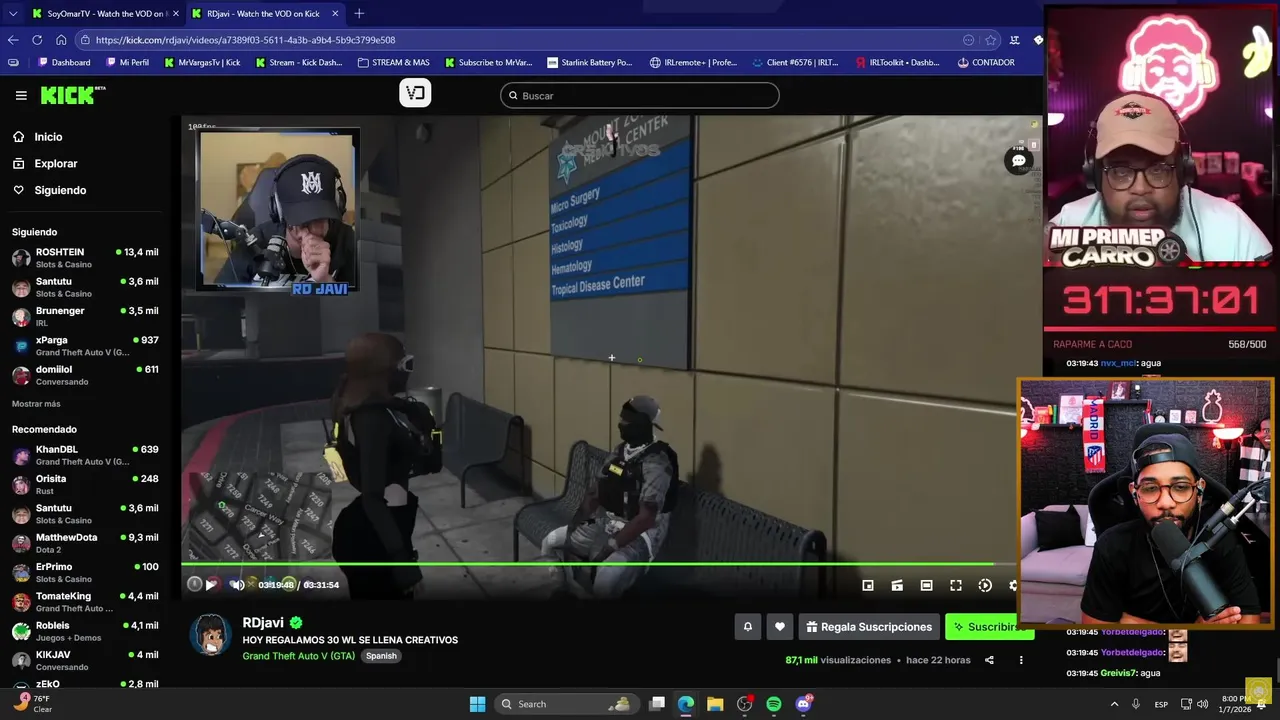The image size is (1280, 720).
Task: Enable notifications with the bell button
Action: point(747,627)
